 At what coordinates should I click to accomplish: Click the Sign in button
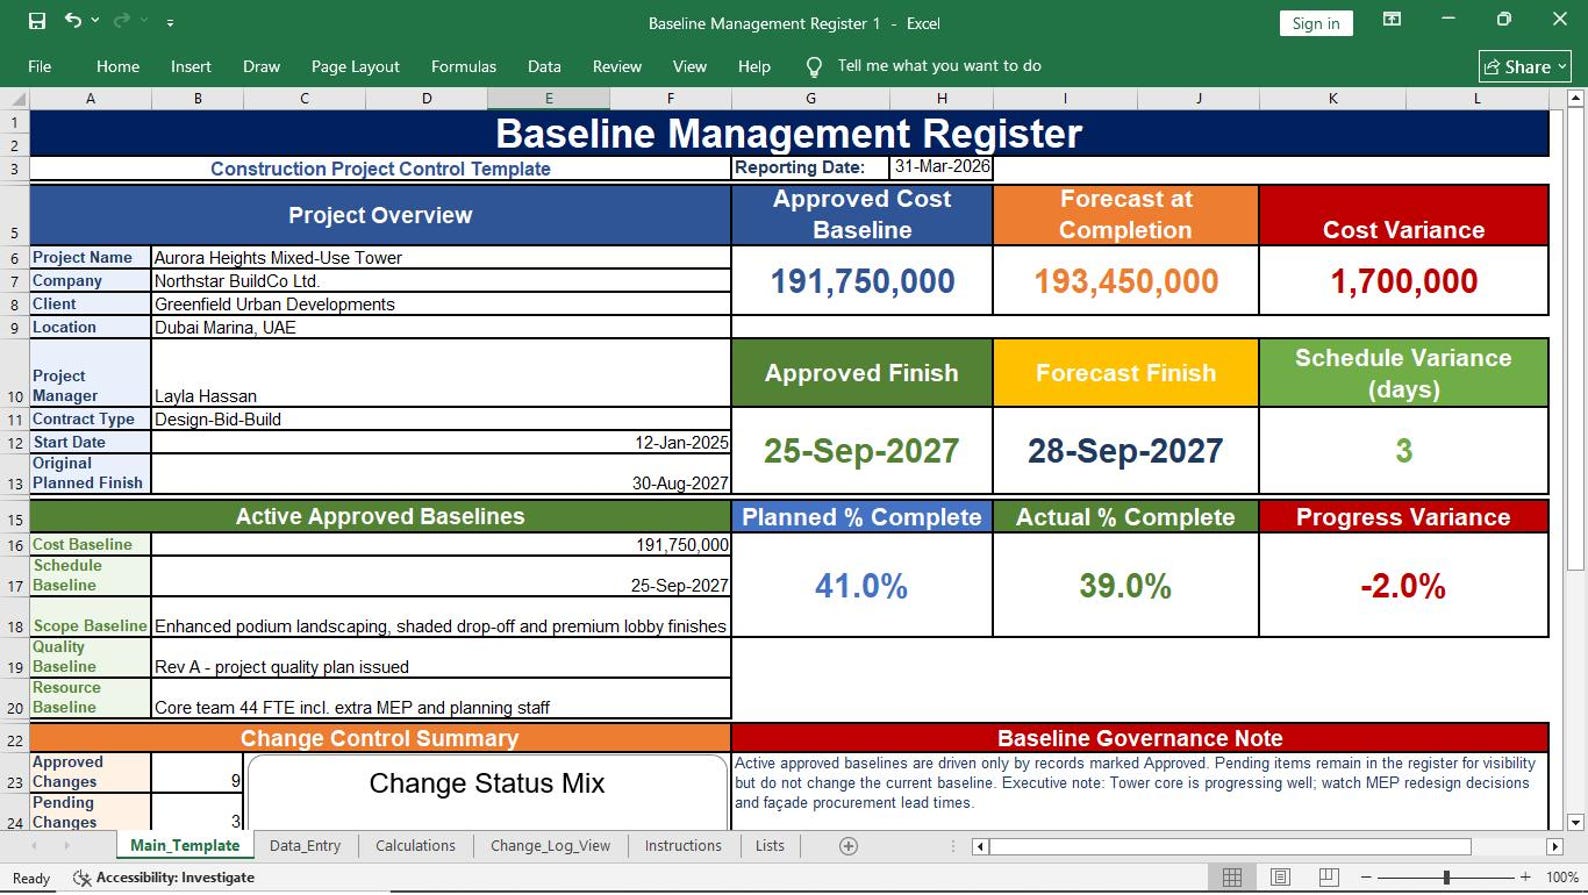(1316, 23)
